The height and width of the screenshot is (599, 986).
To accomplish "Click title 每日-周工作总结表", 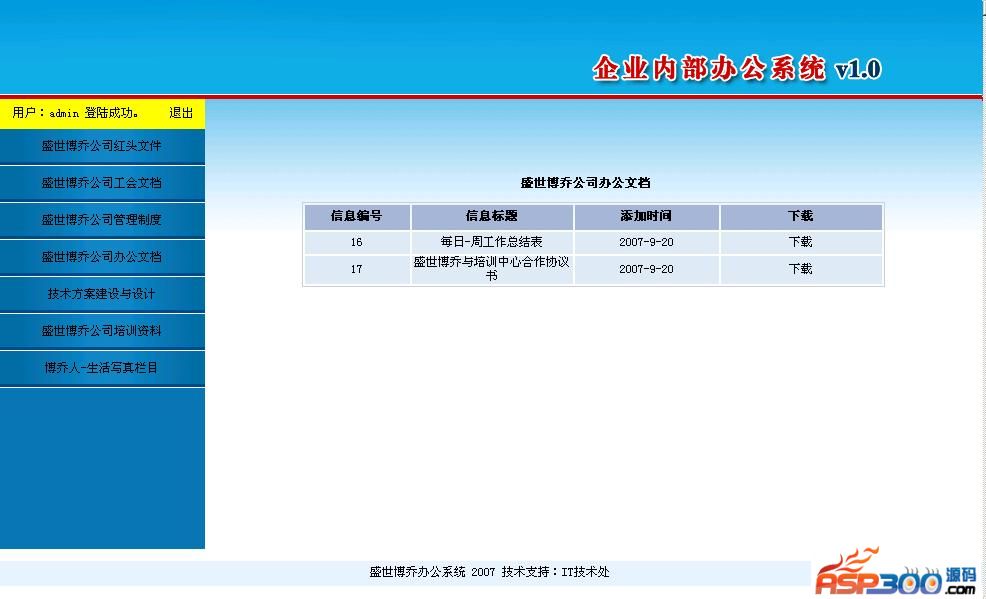I will click(491, 242).
